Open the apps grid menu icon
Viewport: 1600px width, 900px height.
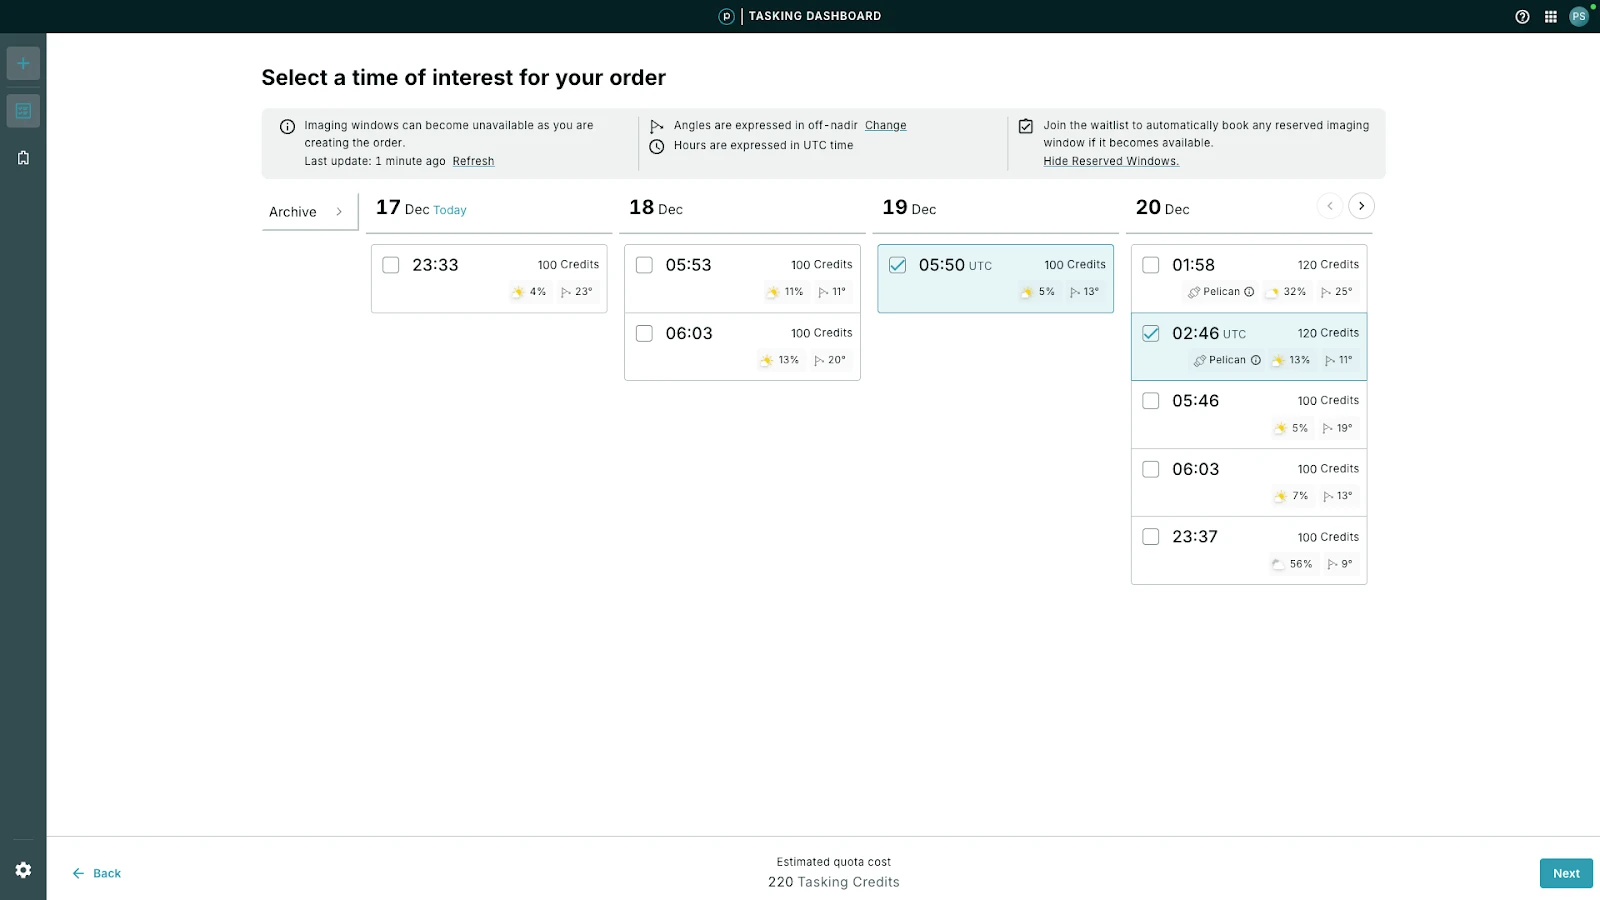coord(1550,16)
